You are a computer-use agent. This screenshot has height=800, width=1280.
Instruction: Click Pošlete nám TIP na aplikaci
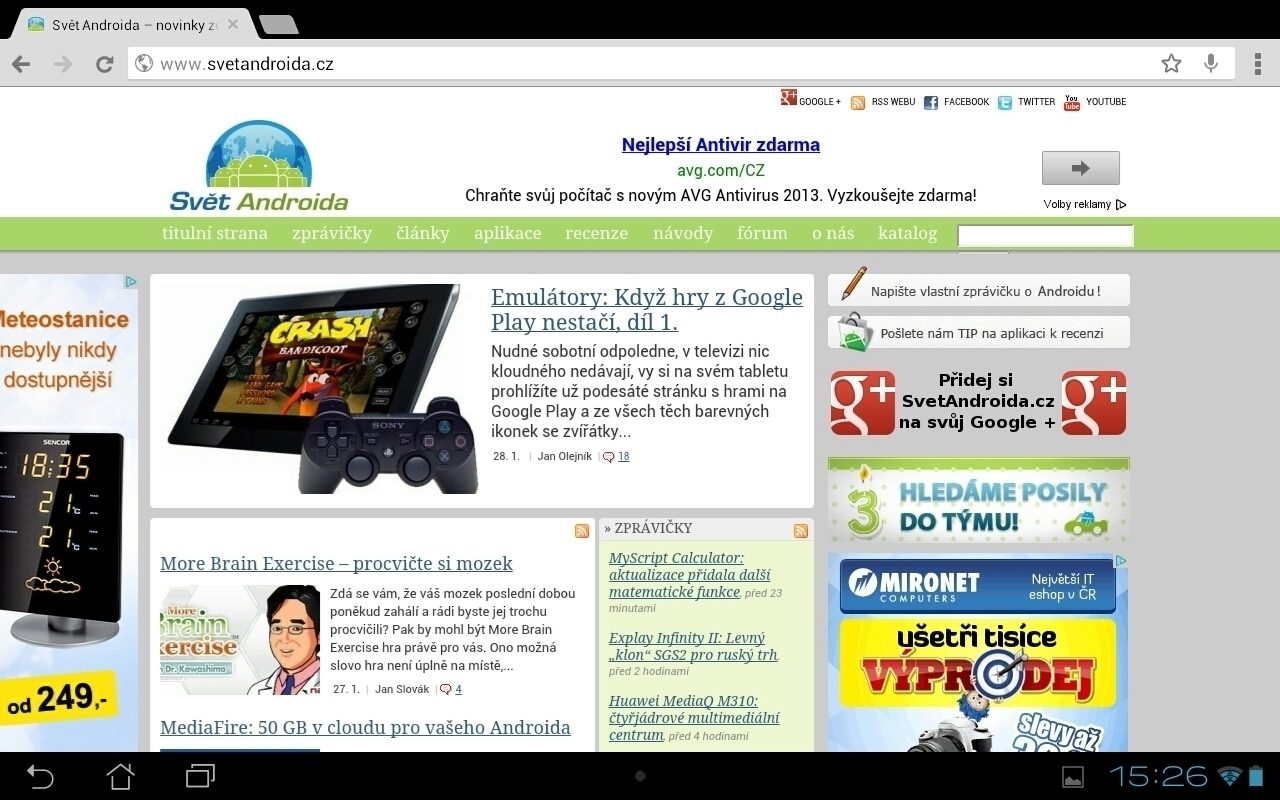978,332
